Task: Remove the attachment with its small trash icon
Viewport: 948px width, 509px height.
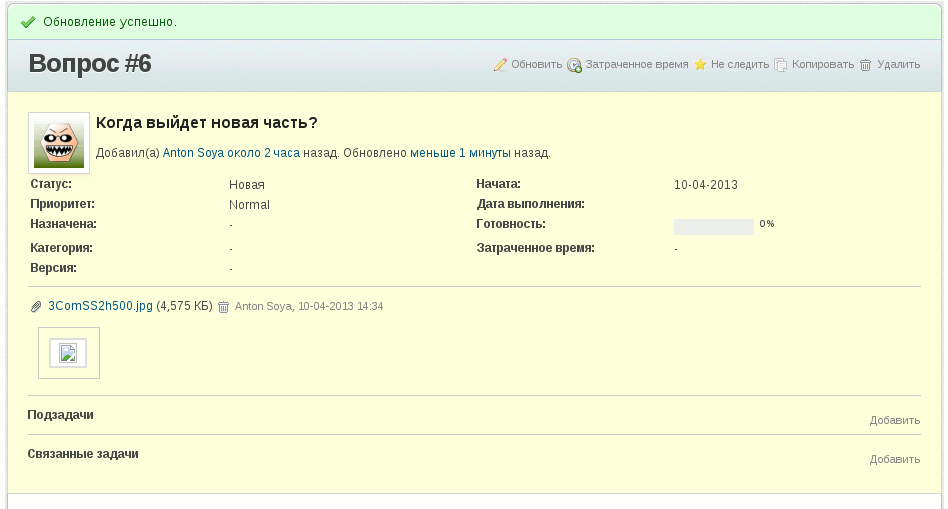Action: click(224, 307)
